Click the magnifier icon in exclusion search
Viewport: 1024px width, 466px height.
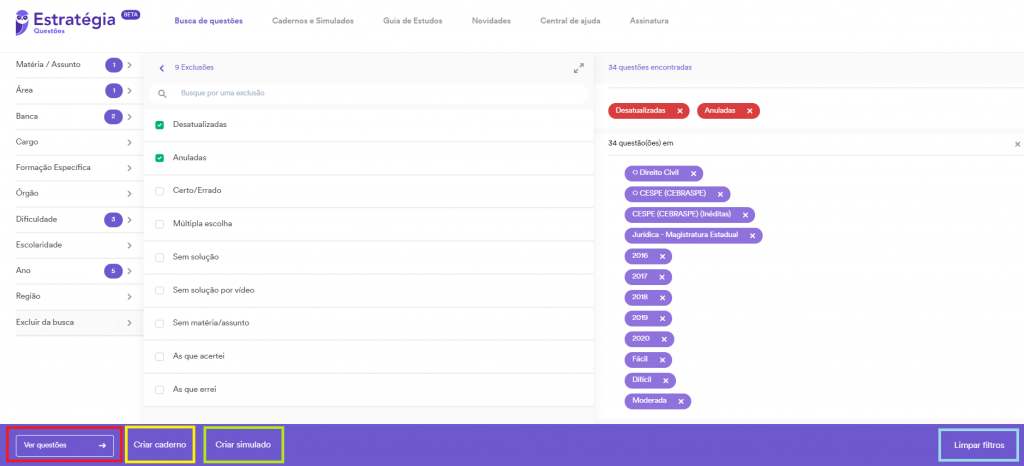click(163, 94)
